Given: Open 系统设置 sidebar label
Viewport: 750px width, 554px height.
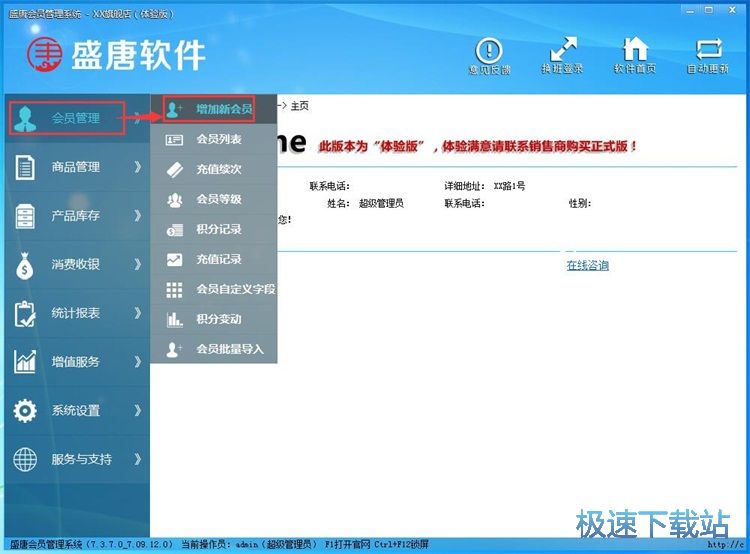Looking at the screenshot, I should [x=76, y=410].
